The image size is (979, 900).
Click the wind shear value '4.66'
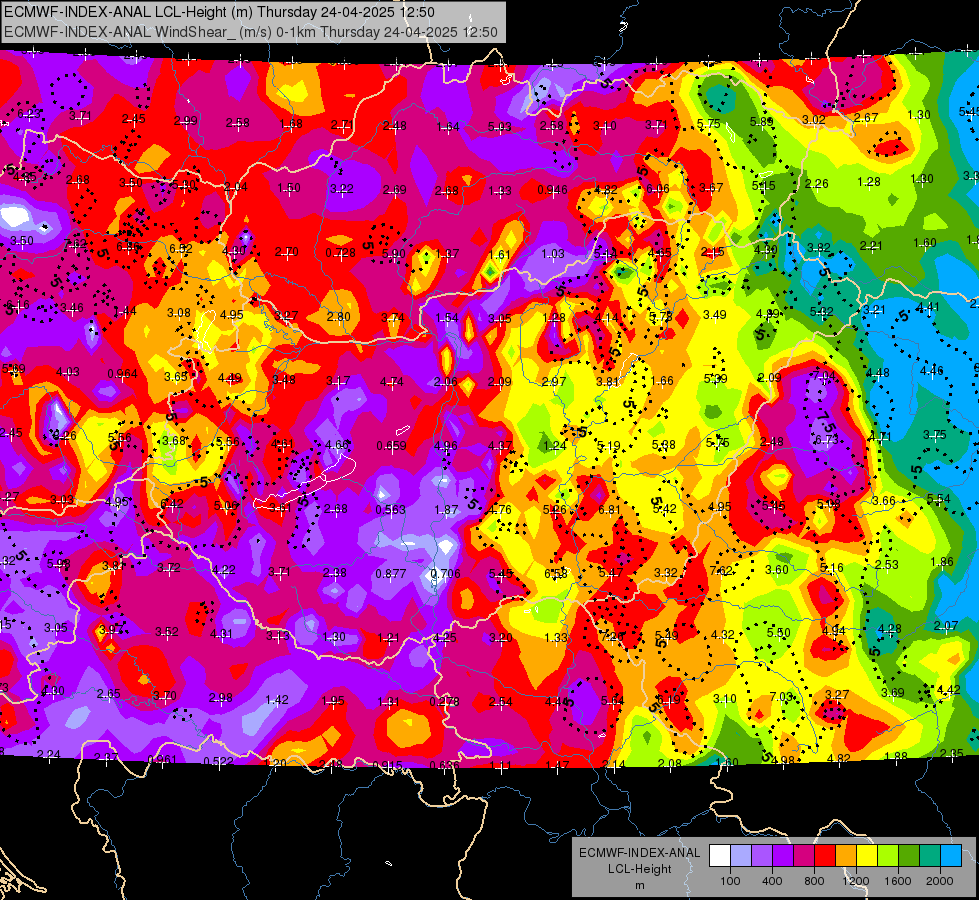pyautogui.click(x=337, y=445)
